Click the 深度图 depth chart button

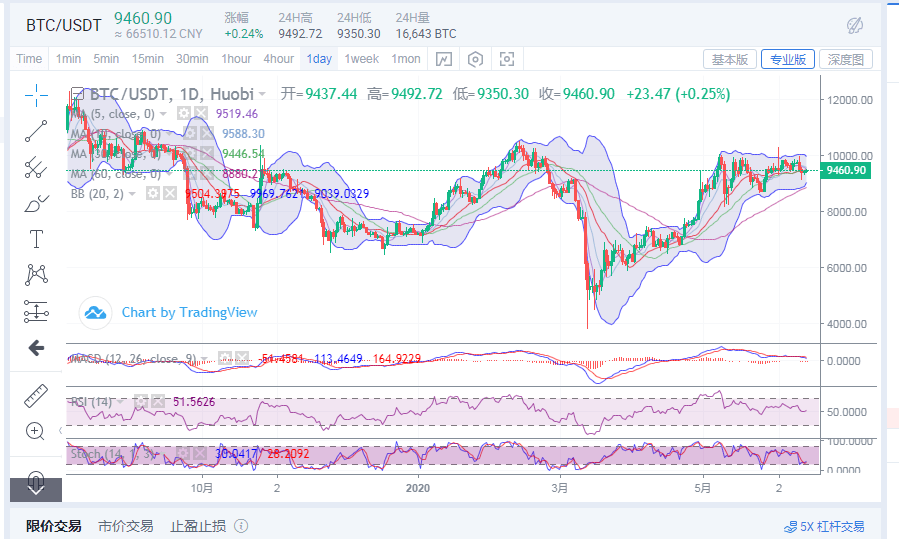[846, 59]
